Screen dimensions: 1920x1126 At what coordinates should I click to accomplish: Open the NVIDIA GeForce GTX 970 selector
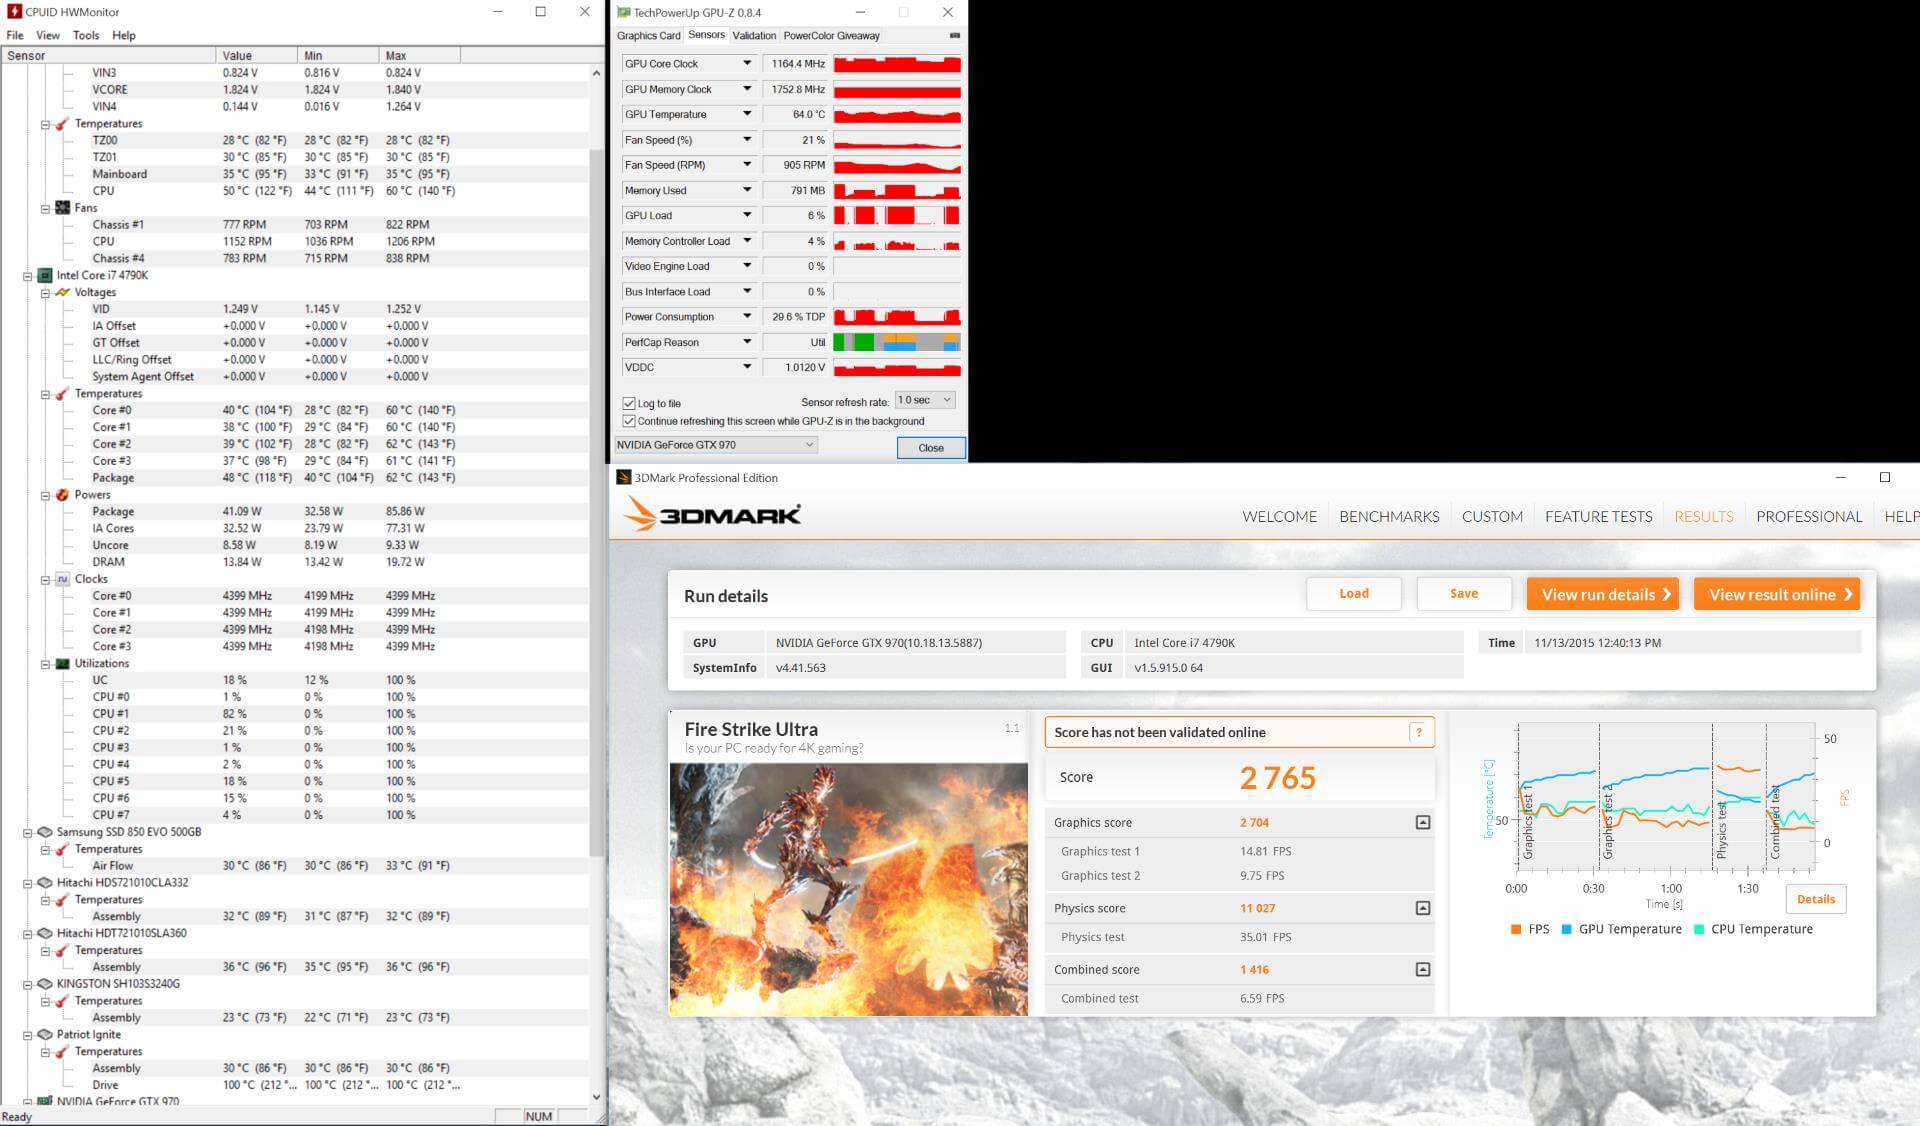coord(715,445)
